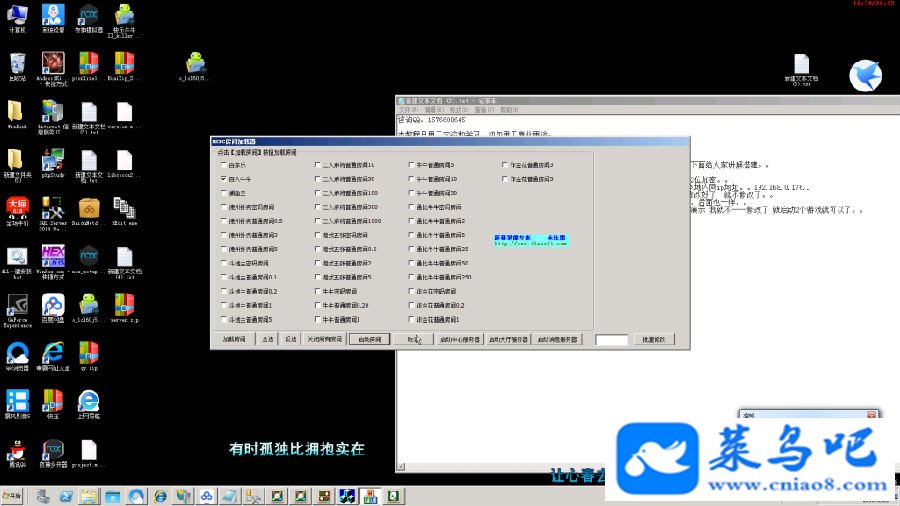Click the Internet Explorer taskbar icon
The image size is (900, 506).
[160, 496]
